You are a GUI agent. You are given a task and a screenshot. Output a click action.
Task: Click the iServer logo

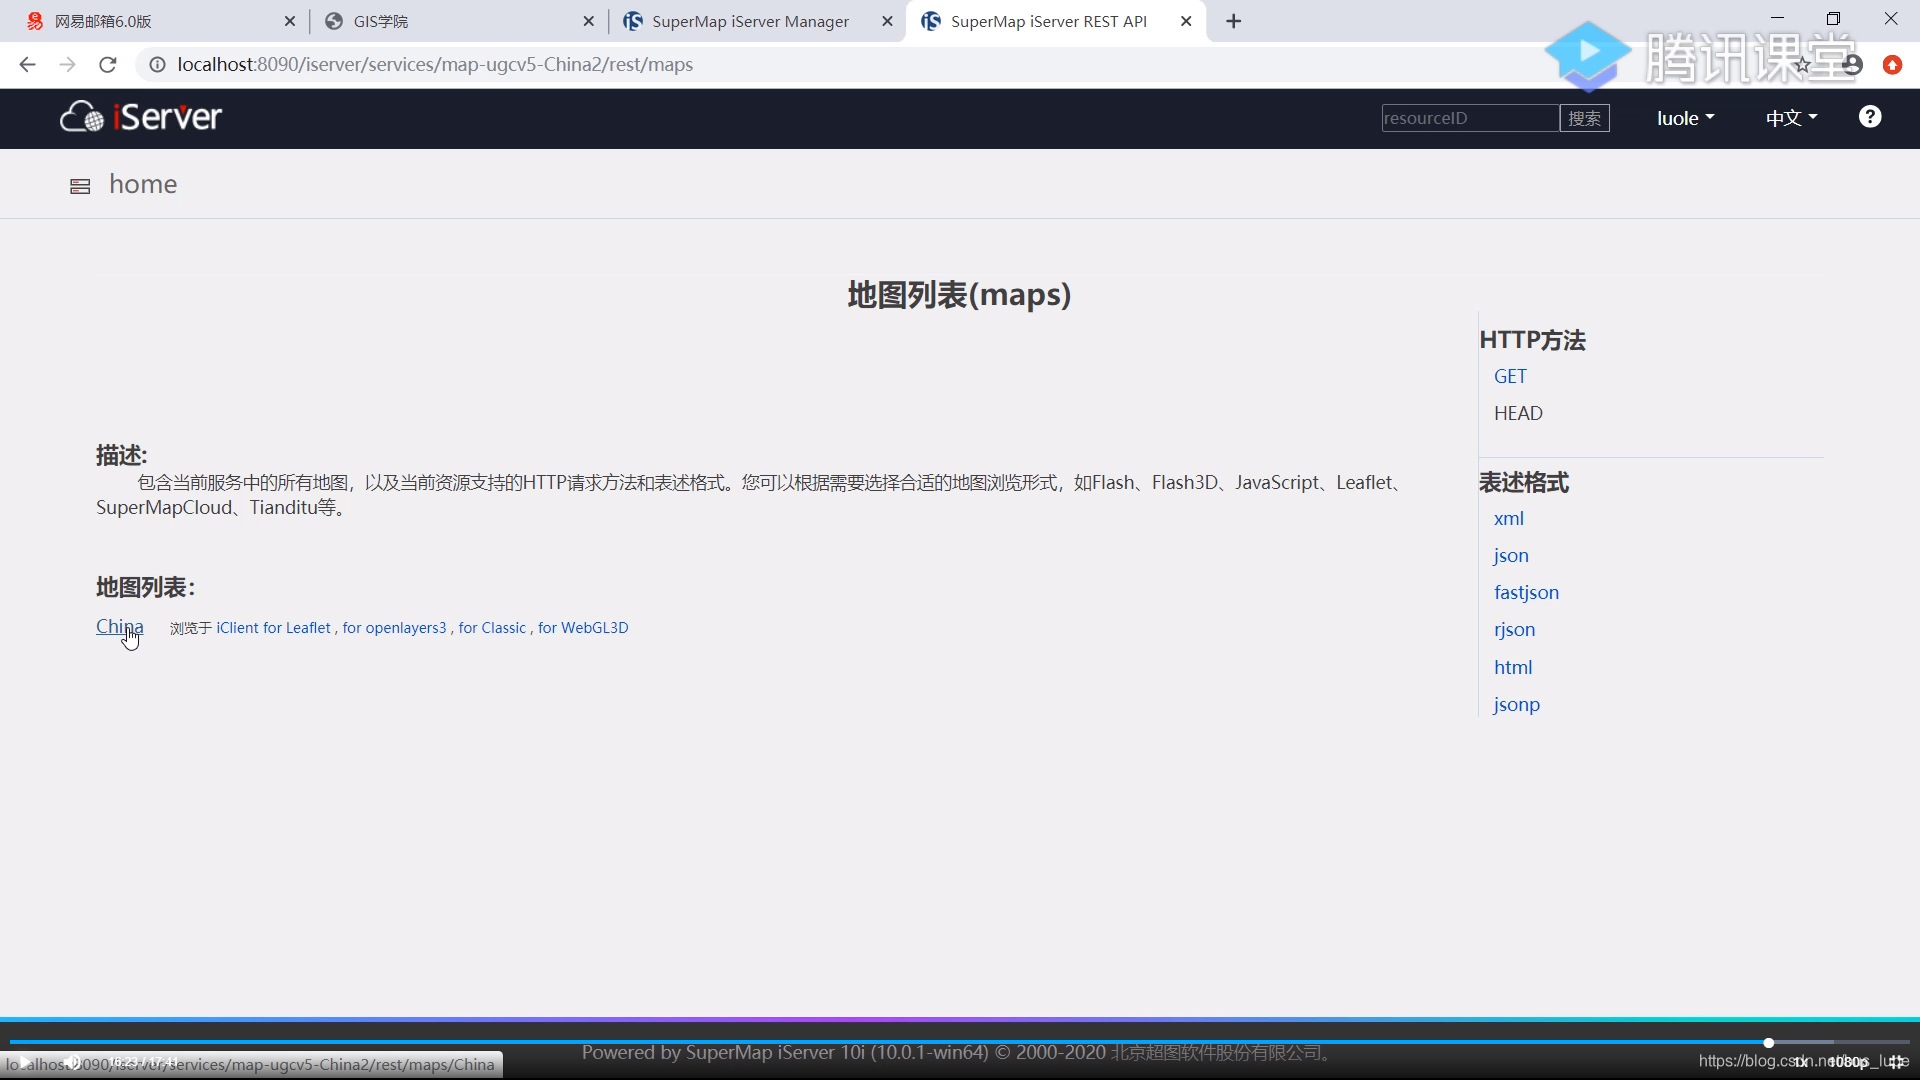(x=141, y=117)
